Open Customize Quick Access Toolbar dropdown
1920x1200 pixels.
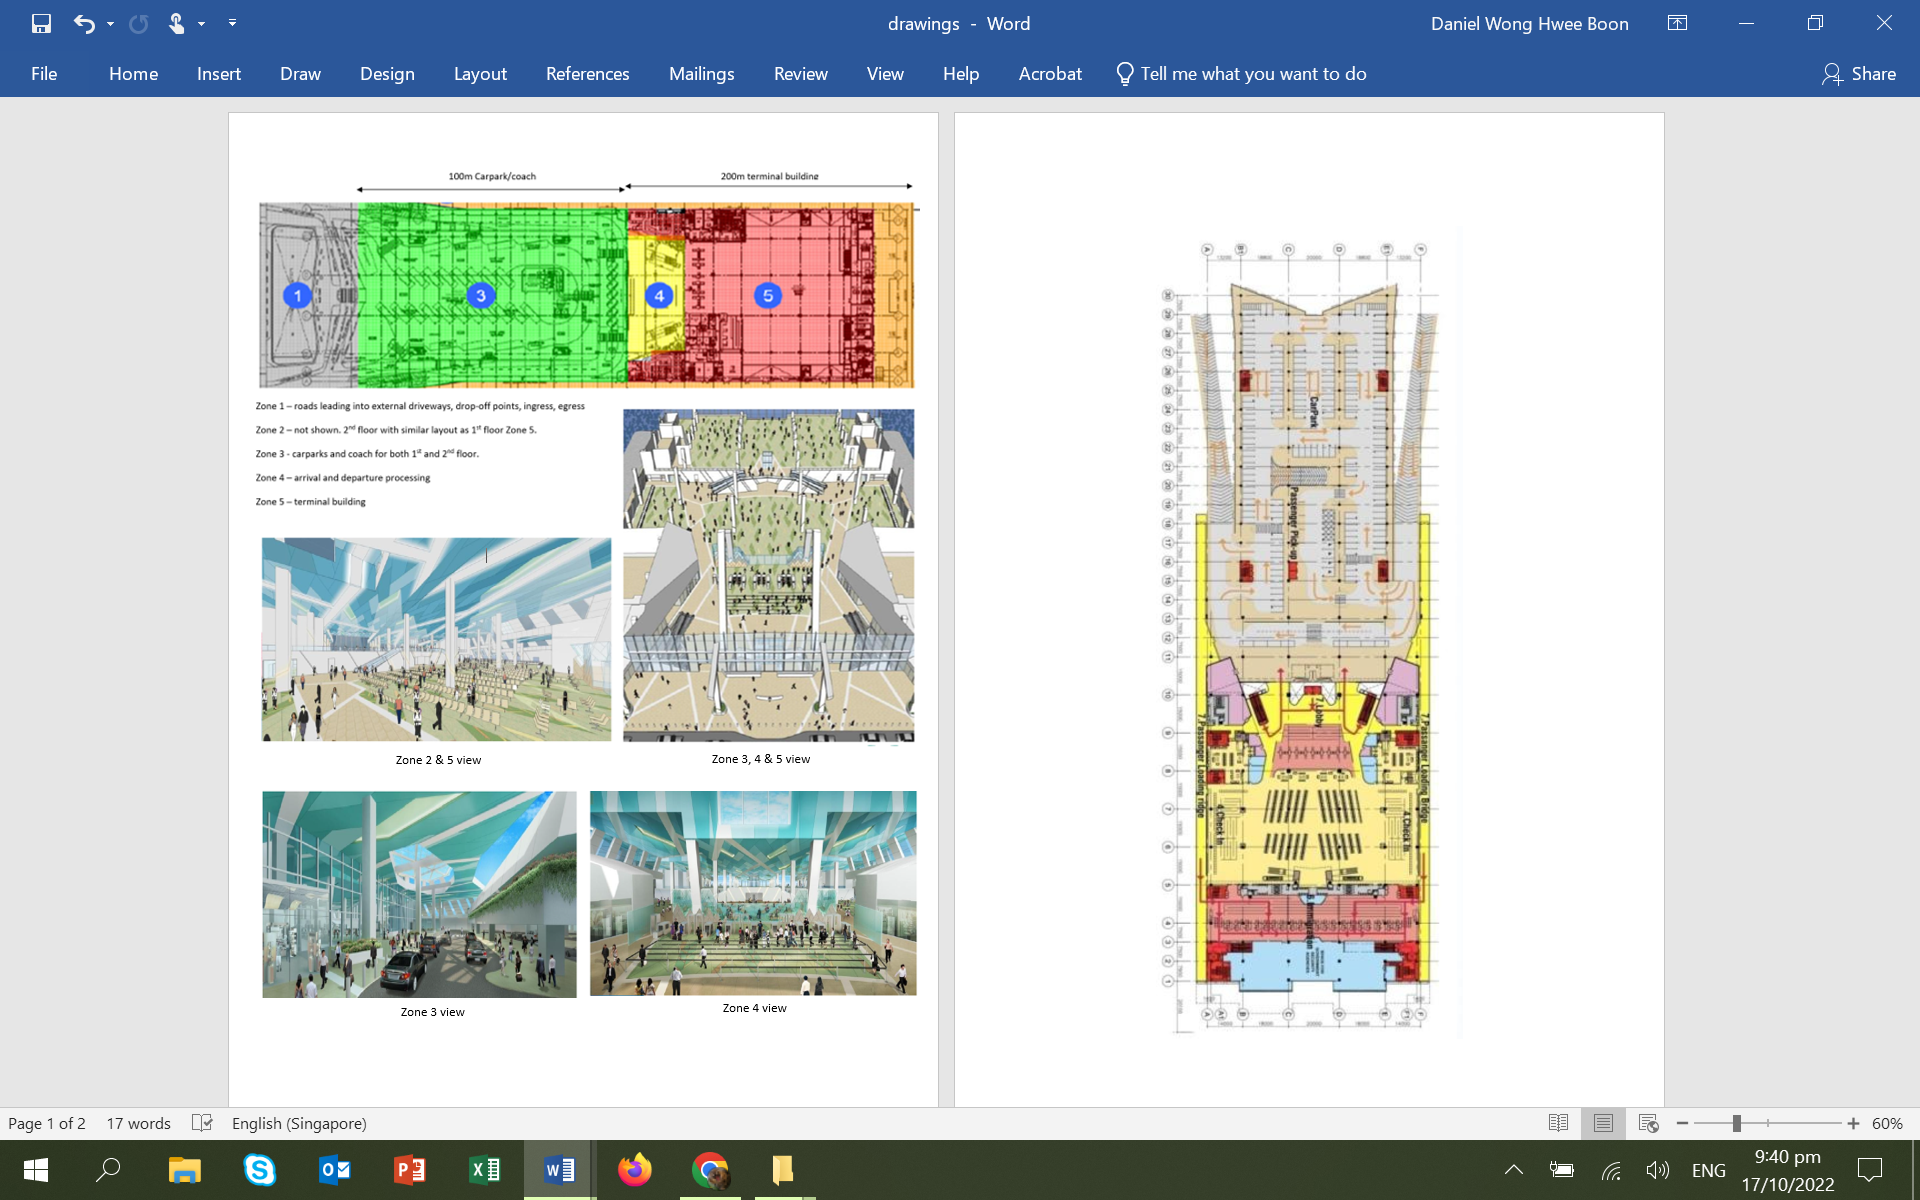pyautogui.click(x=232, y=23)
